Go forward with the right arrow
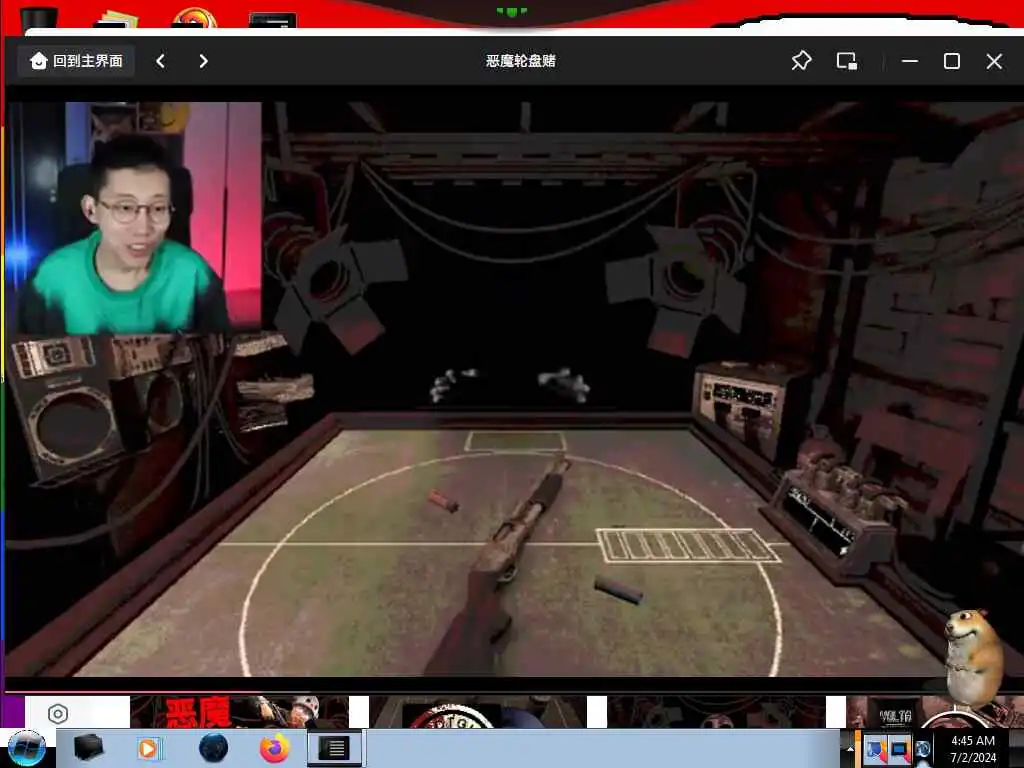The image size is (1024, 768). pyautogui.click(x=203, y=61)
